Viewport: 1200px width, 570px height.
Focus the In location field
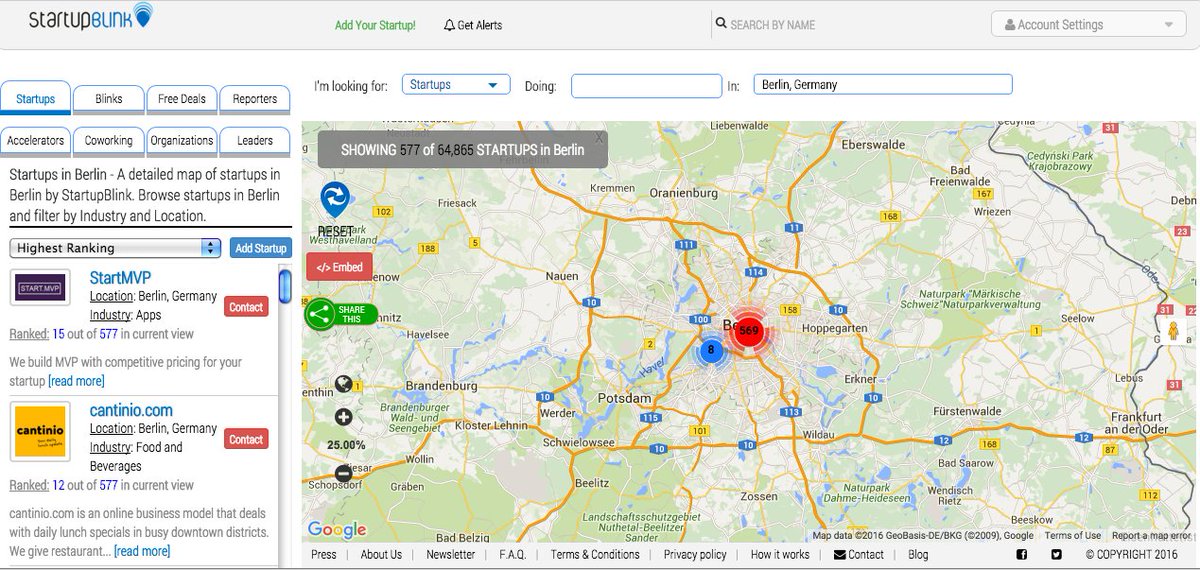point(883,85)
